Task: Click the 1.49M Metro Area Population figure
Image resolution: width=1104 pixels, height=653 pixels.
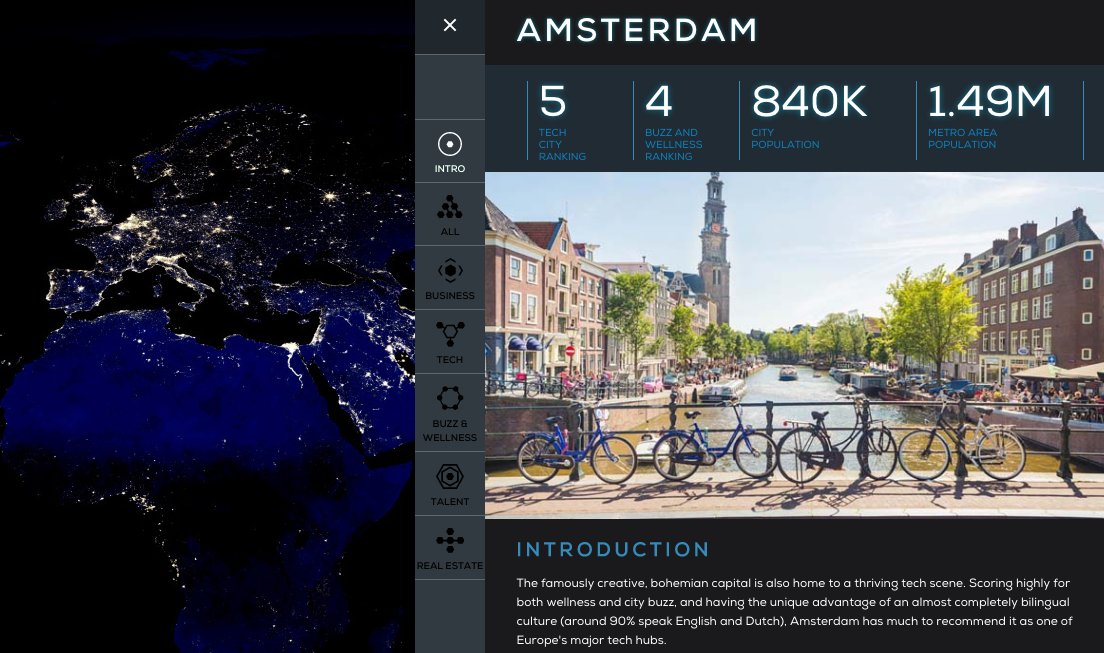Action: tap(989, 103)
